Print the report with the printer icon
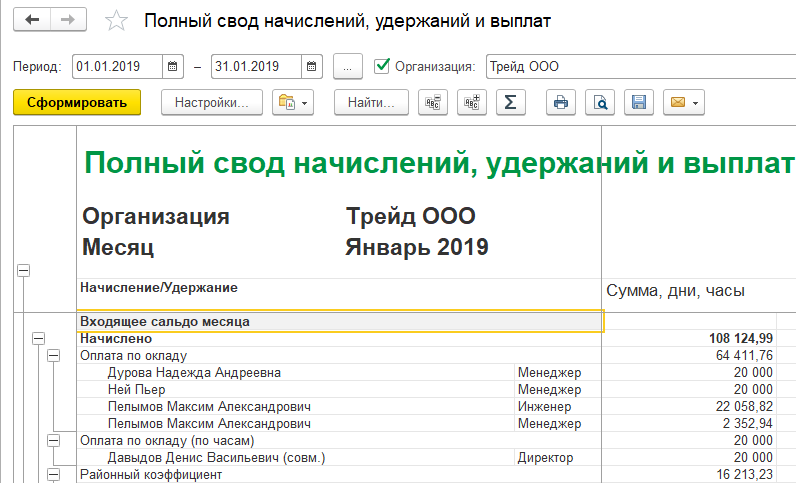Viewport: 796px width, 483px height. [x=560, y=103]
